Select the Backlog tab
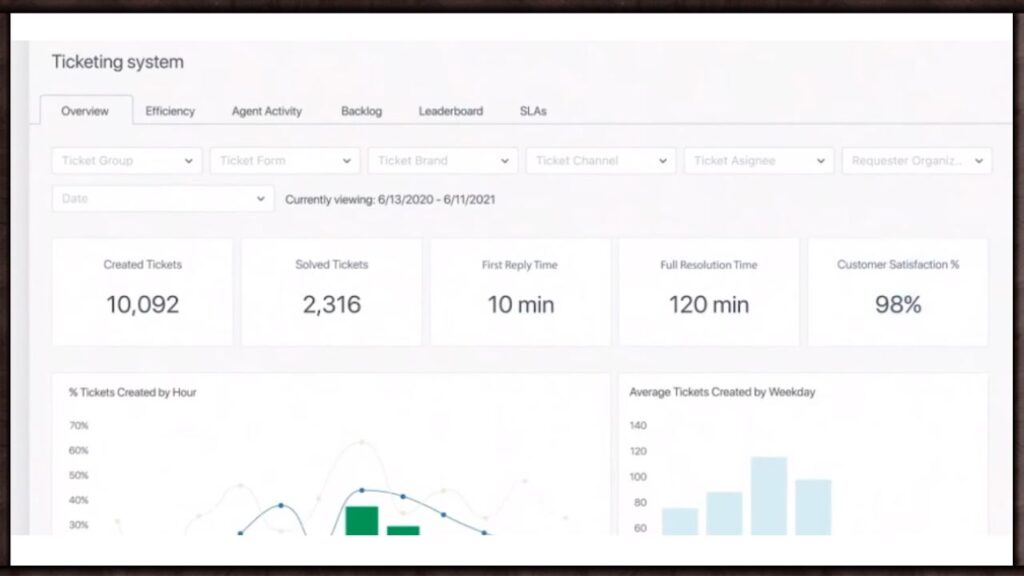 tap(361, 111)
